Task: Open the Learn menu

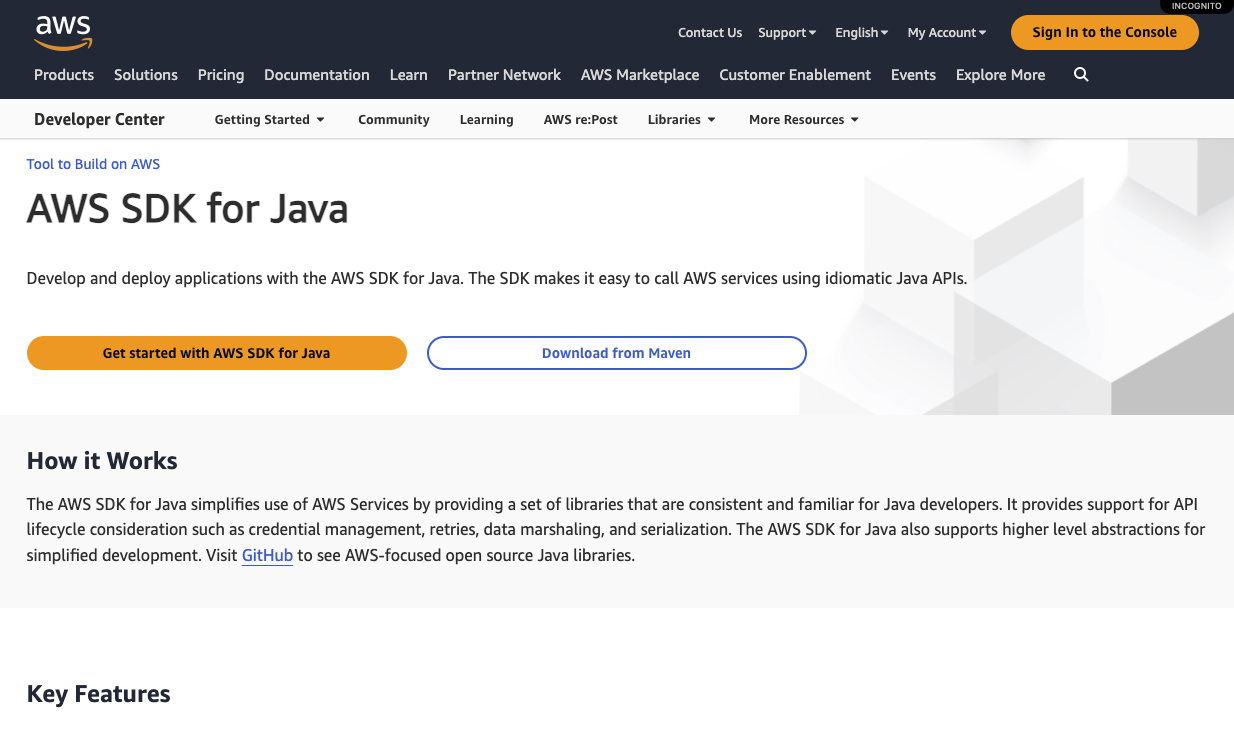Action: pyautogui.click(x=409, y=75)
